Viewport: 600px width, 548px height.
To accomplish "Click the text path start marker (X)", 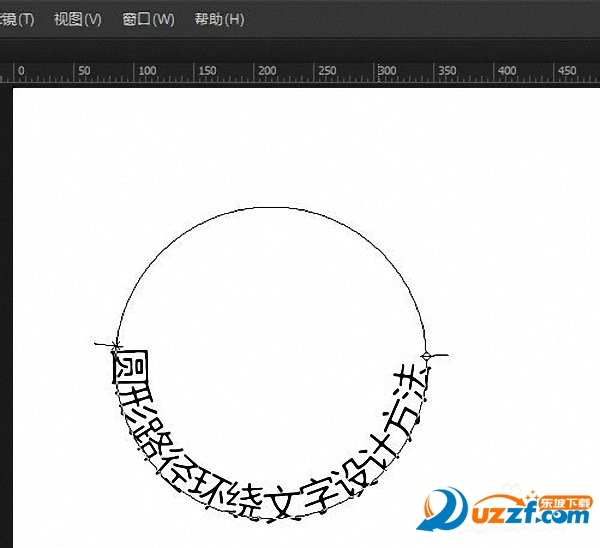I will 115,346.
